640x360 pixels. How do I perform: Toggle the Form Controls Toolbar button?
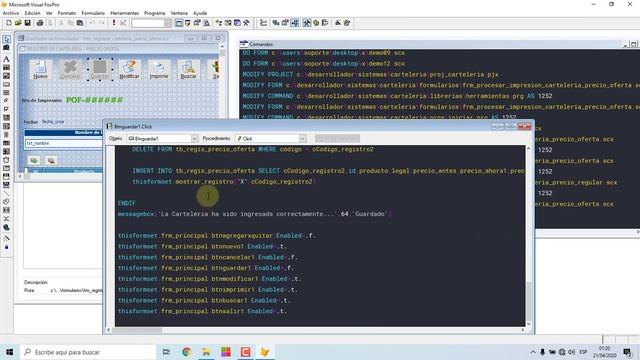(x=307, y=23)
